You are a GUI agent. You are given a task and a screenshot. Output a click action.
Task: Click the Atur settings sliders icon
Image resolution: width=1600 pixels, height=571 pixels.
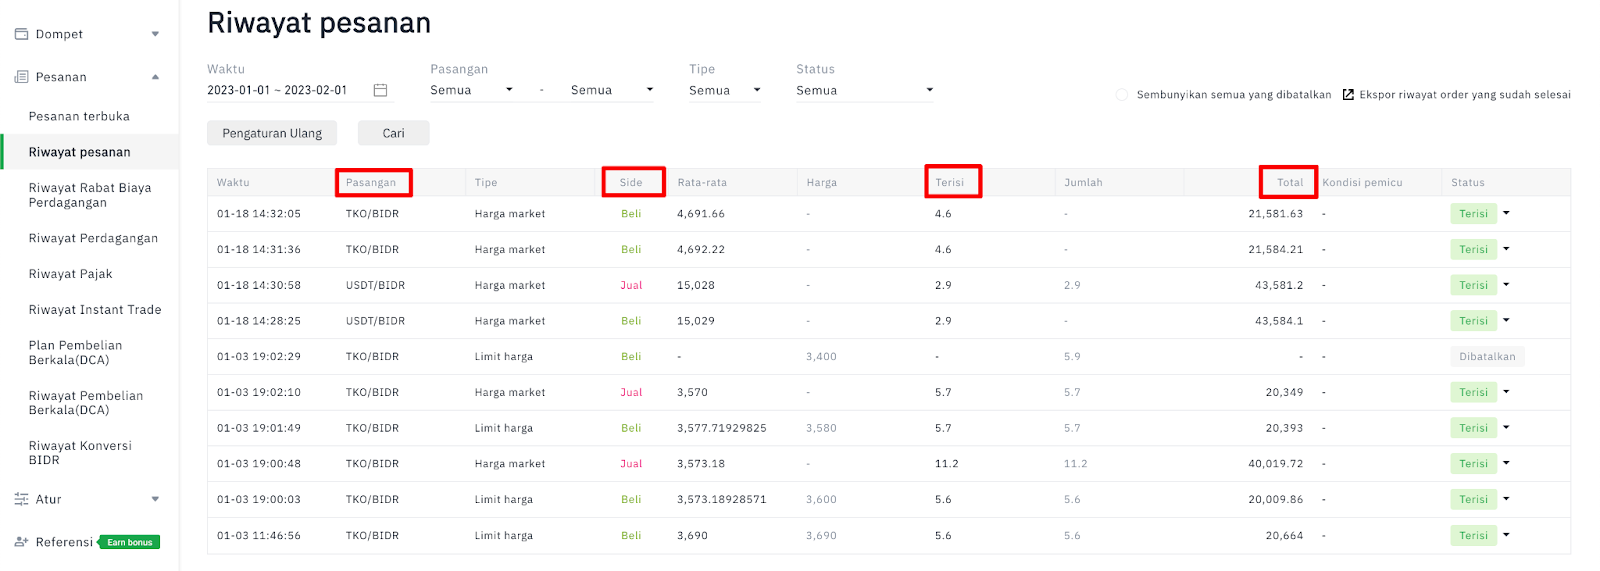point(21,499)
